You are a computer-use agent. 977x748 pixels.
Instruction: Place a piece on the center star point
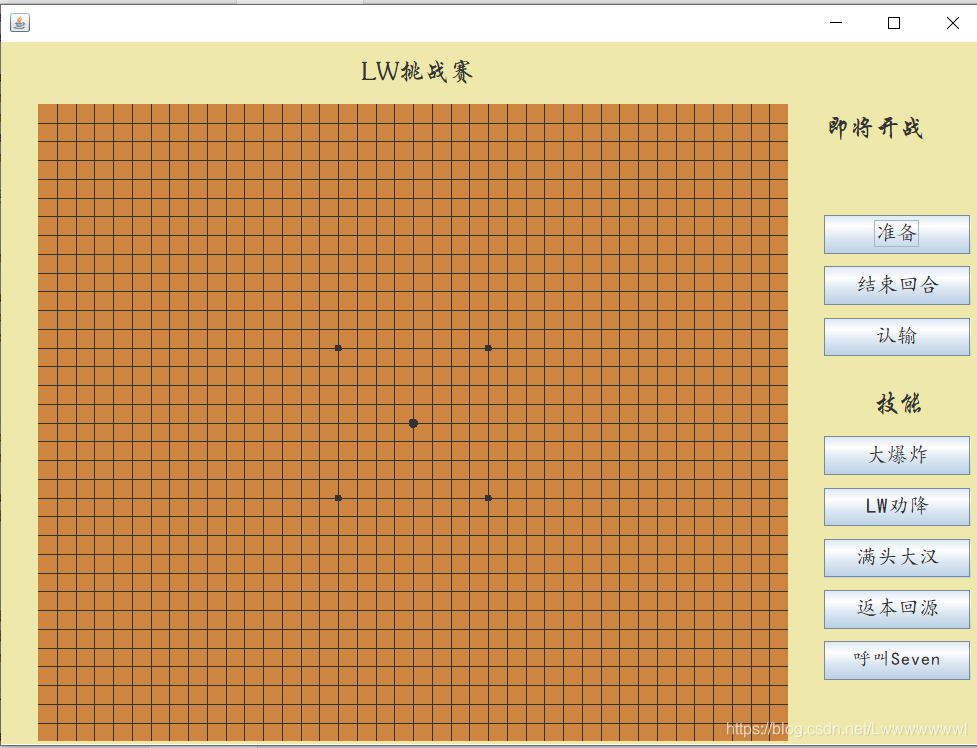tap(413, 423)
